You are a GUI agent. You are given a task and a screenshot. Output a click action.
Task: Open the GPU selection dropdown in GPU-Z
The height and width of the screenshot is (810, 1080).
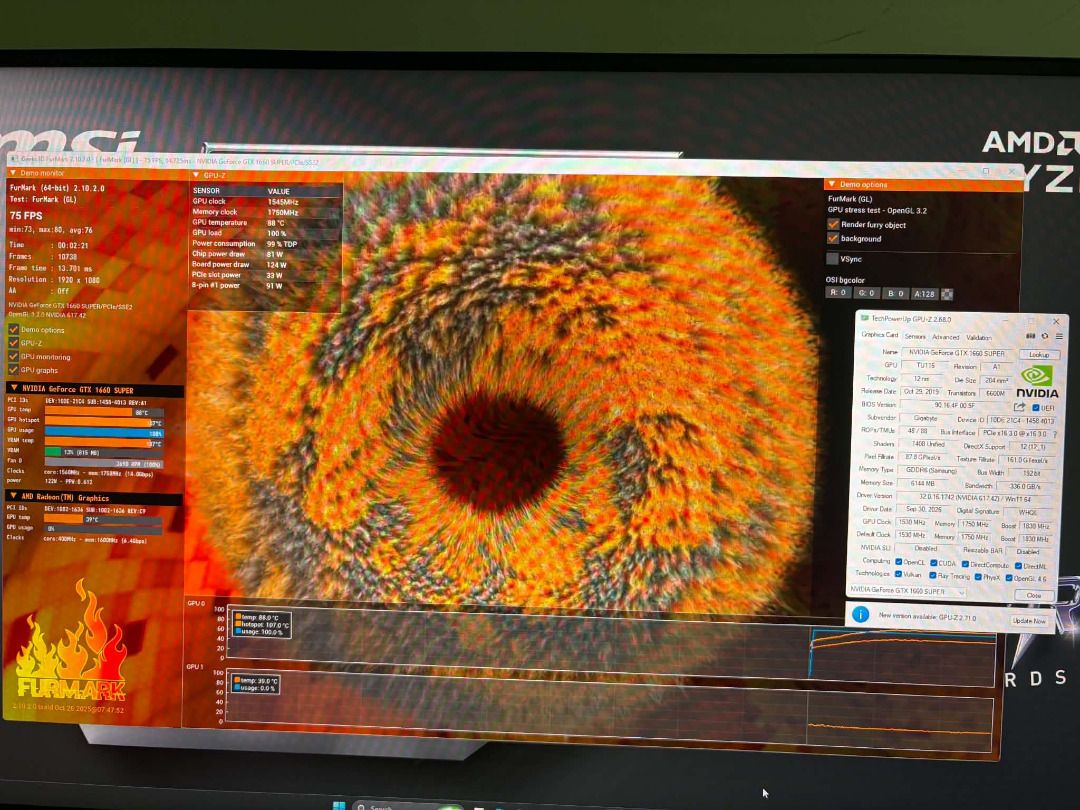[x=906, y=591]
